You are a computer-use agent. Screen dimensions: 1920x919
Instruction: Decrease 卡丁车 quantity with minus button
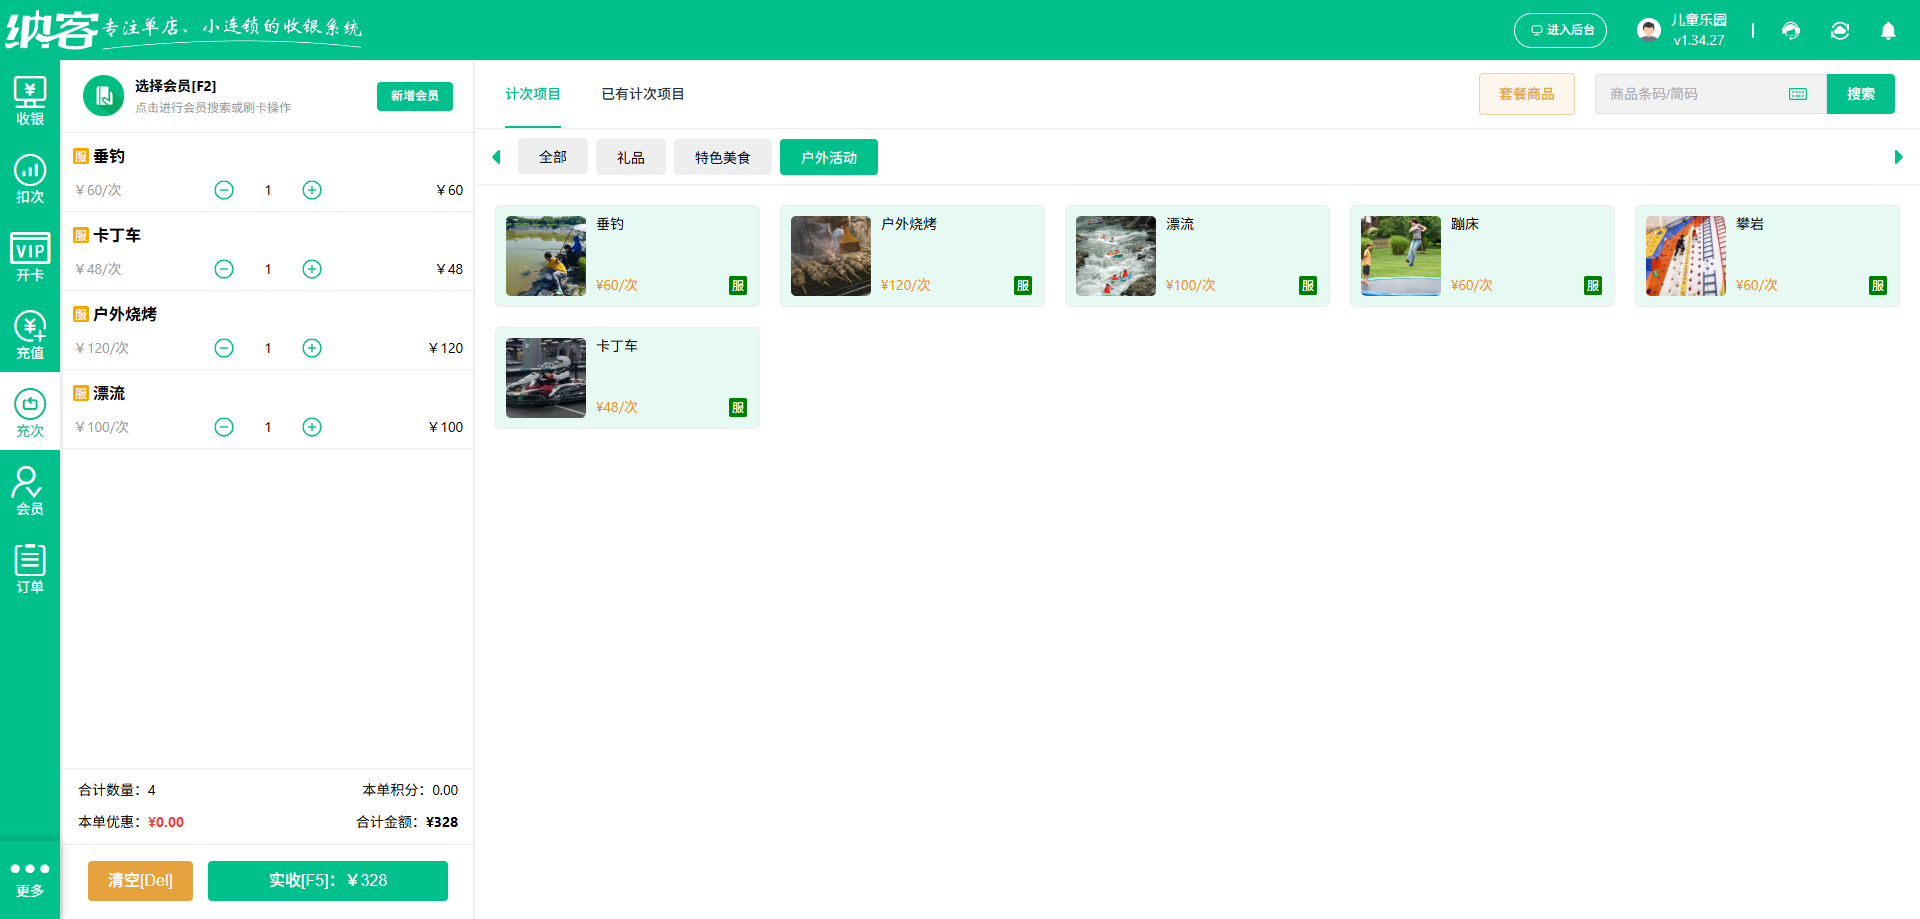click(224, 269)
